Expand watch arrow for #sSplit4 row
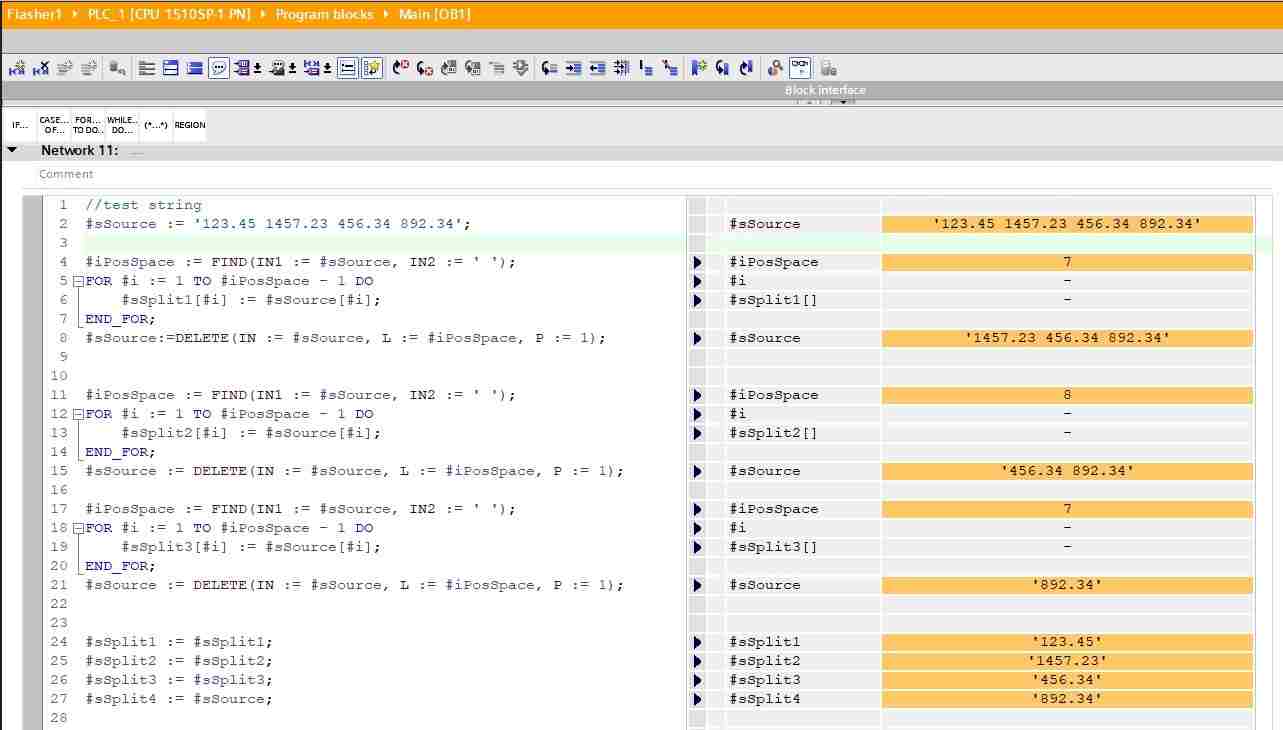Screen dimensions: 1283x730 tap(698, 699)
